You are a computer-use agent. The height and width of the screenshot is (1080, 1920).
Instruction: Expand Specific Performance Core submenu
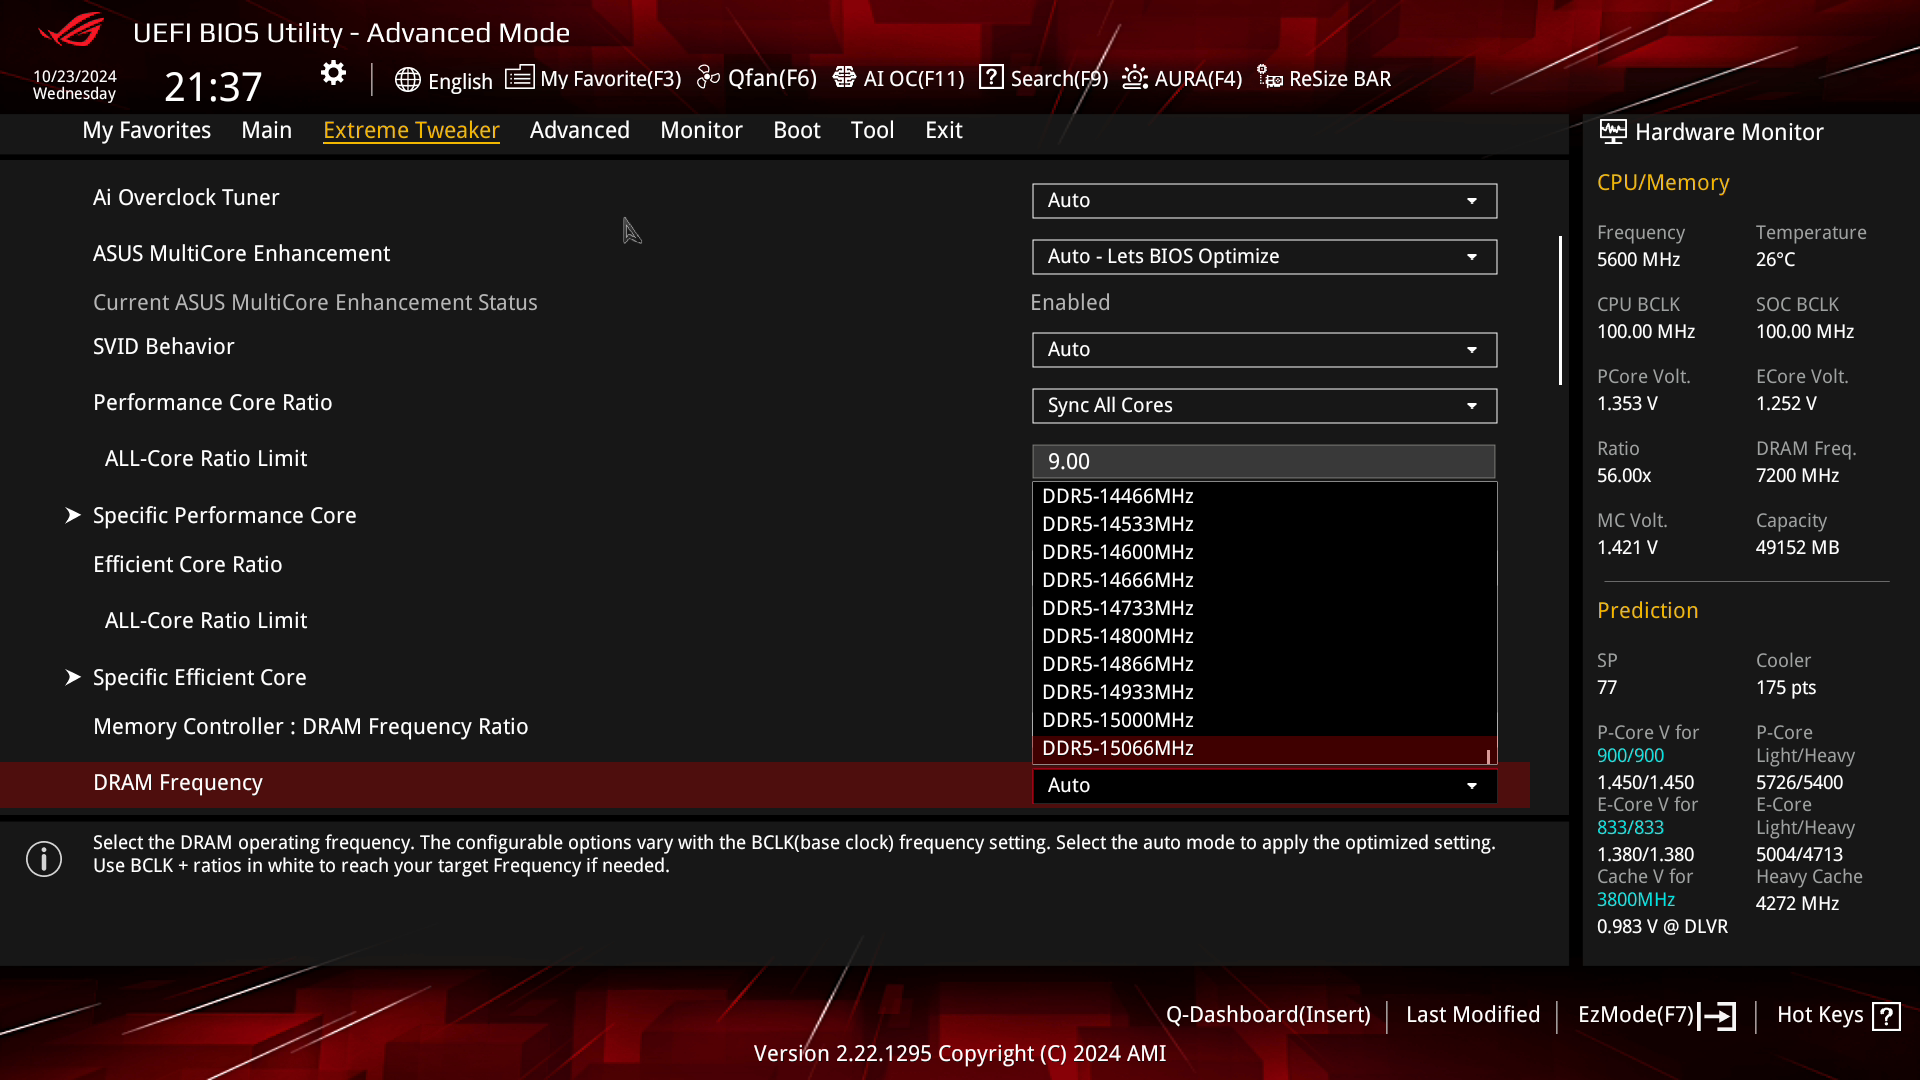coord(224,515)
